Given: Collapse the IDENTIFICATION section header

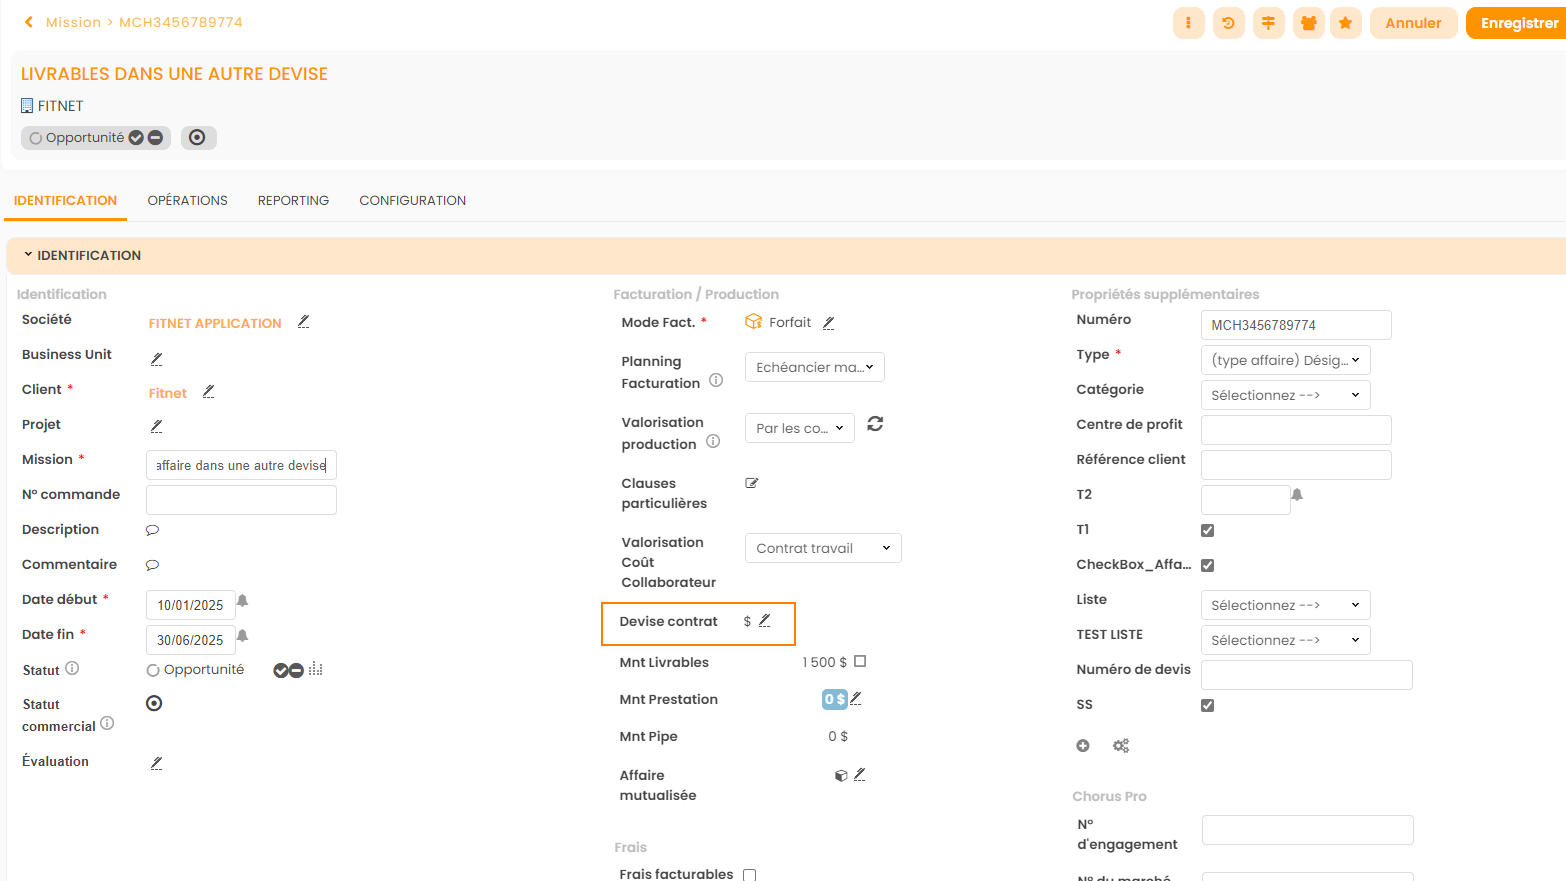Looking at the screenshot, I should coord(82,256).
